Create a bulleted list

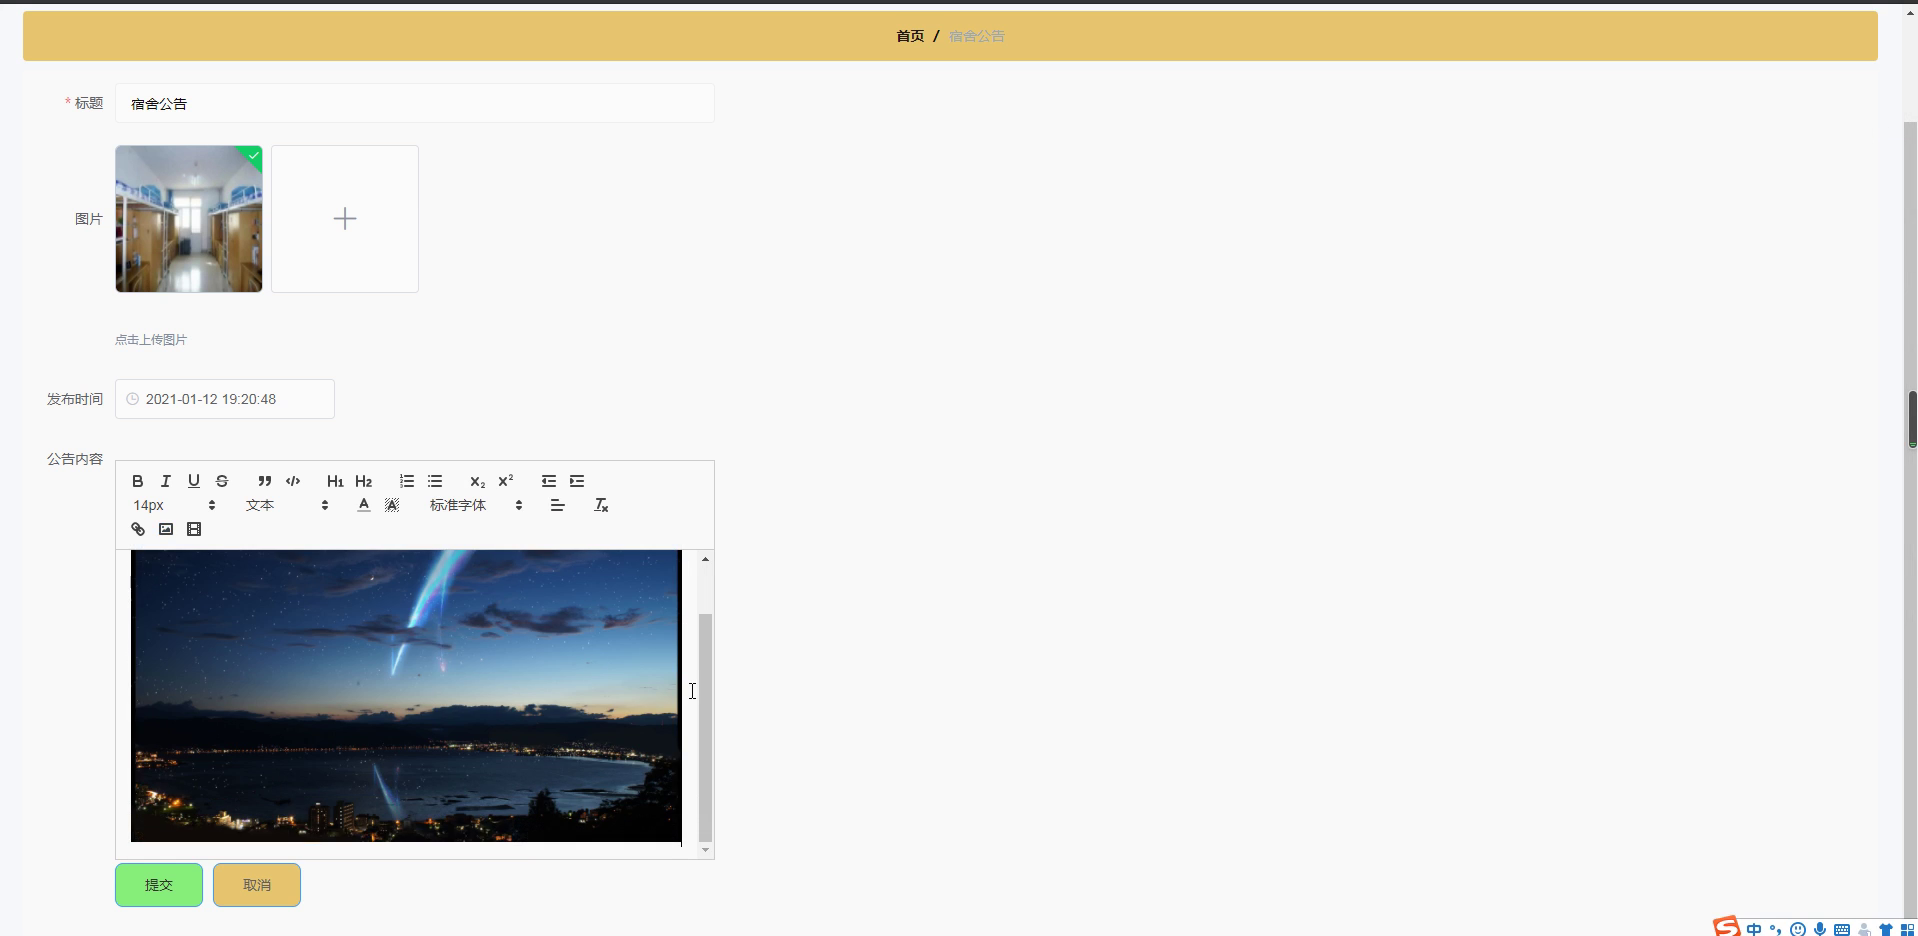coord(435,481)
